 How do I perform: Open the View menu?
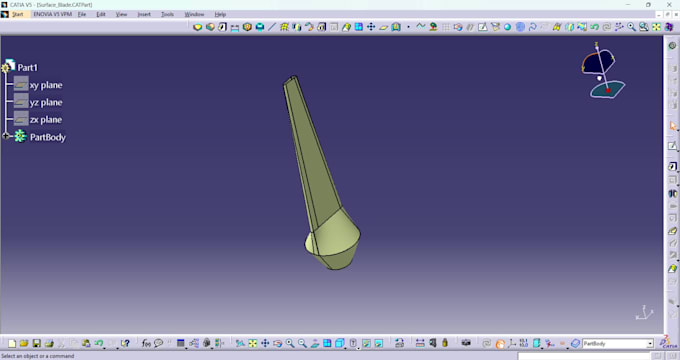(121, 14)
